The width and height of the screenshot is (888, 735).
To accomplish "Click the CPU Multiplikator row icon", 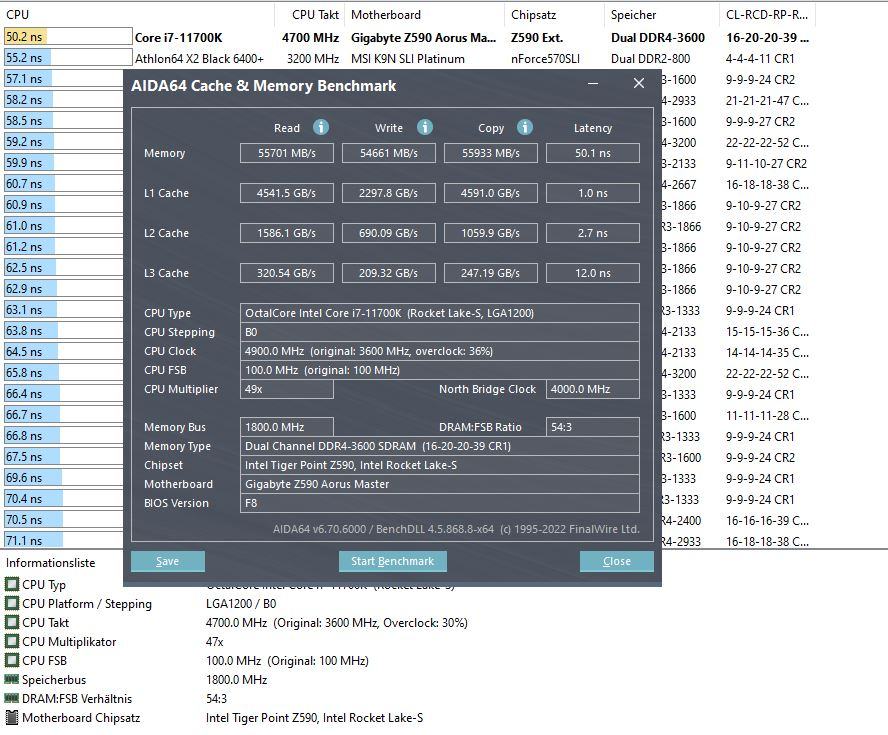I will 11,641.
